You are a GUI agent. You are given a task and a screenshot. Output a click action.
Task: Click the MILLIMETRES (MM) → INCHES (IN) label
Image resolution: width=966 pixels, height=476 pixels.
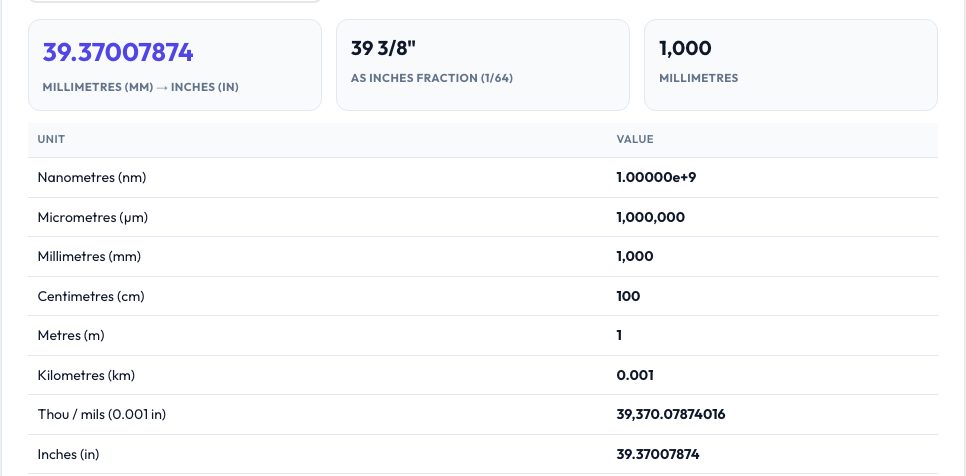tap(140, 87)
